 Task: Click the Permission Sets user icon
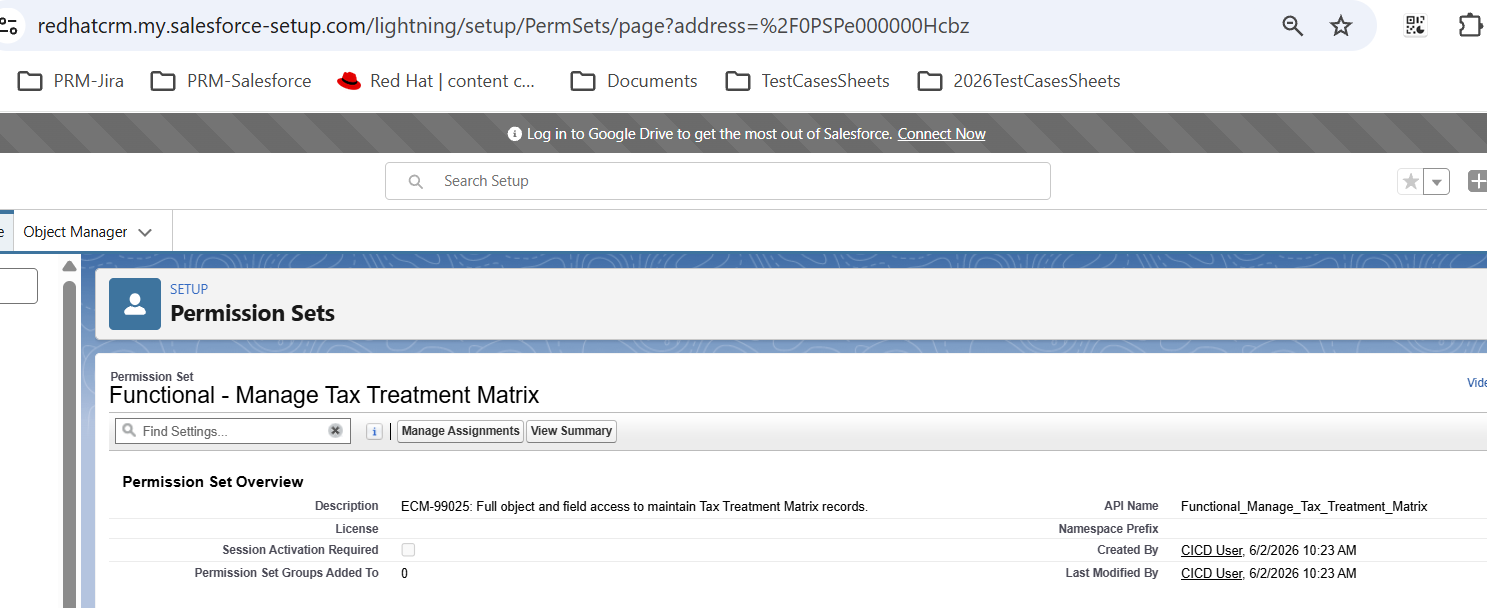[135, 304]
